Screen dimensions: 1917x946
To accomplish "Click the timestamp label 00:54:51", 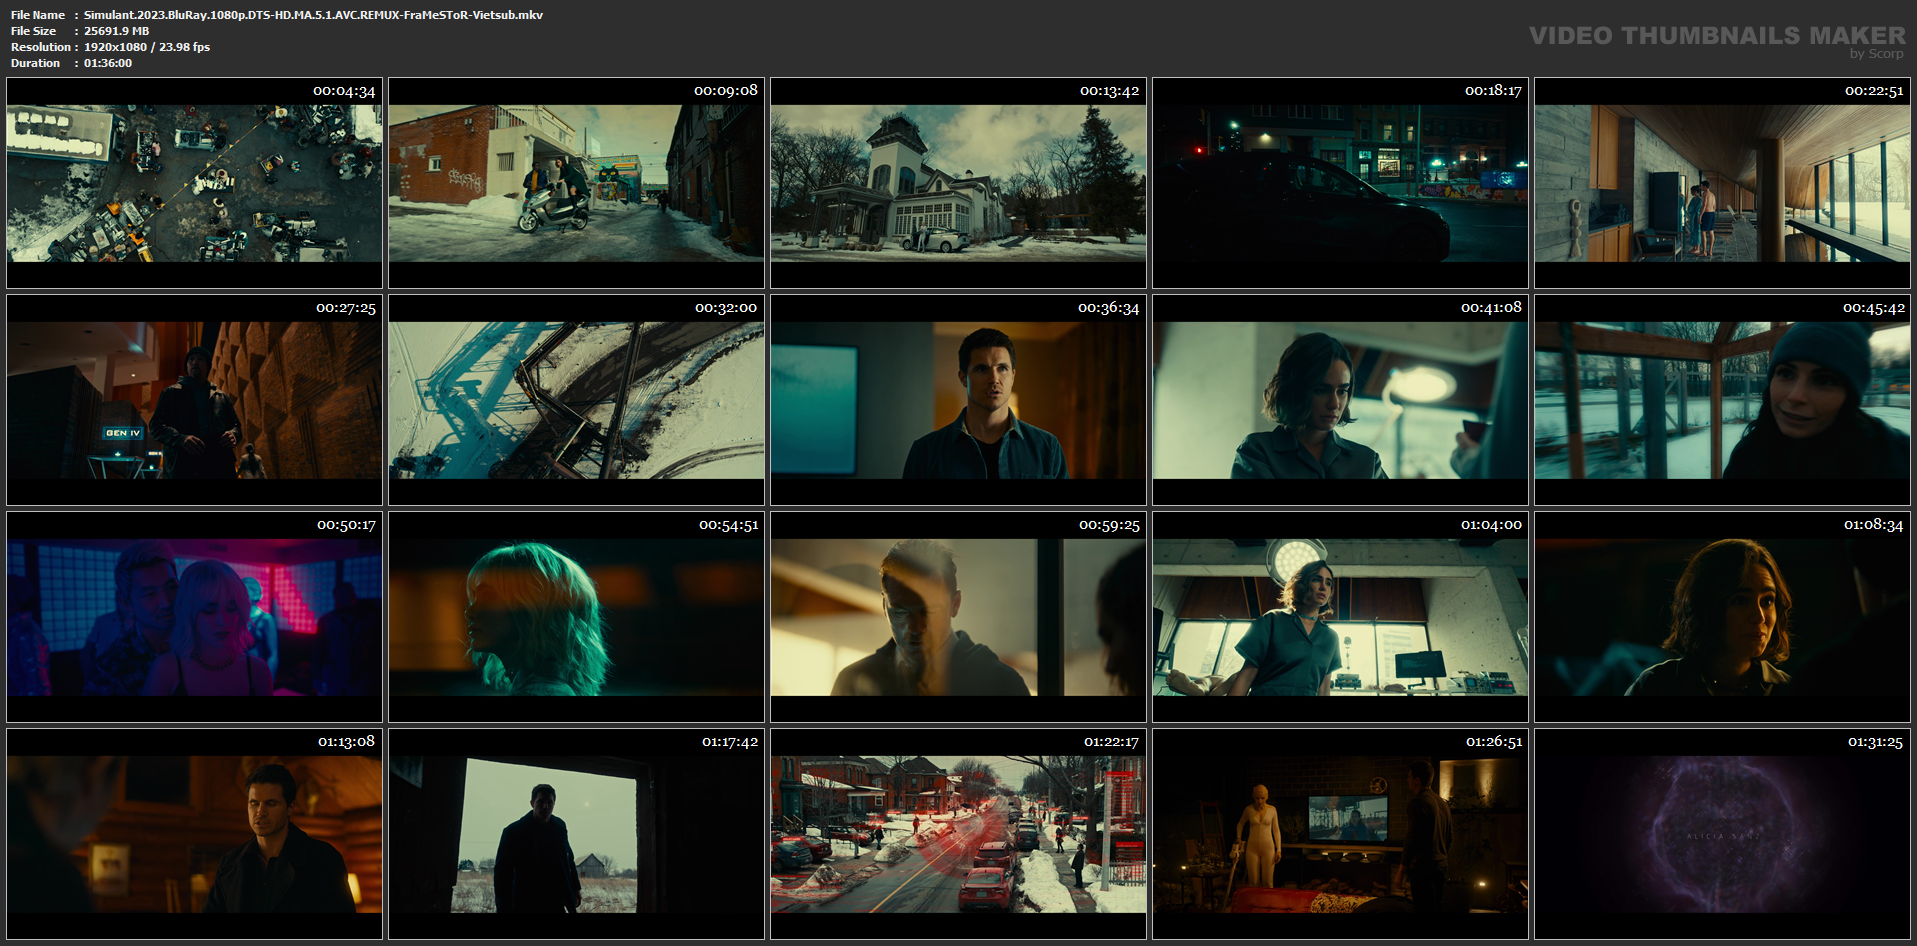I will pos(728,525).
